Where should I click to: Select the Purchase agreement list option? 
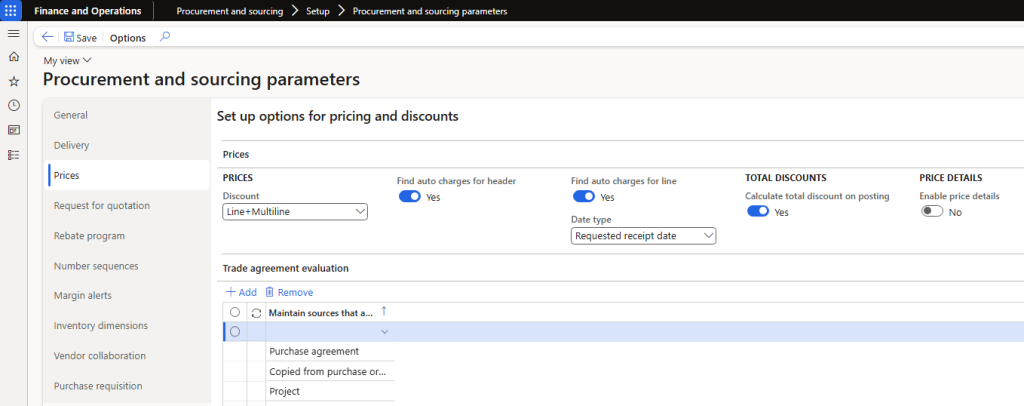pos(314,351)
